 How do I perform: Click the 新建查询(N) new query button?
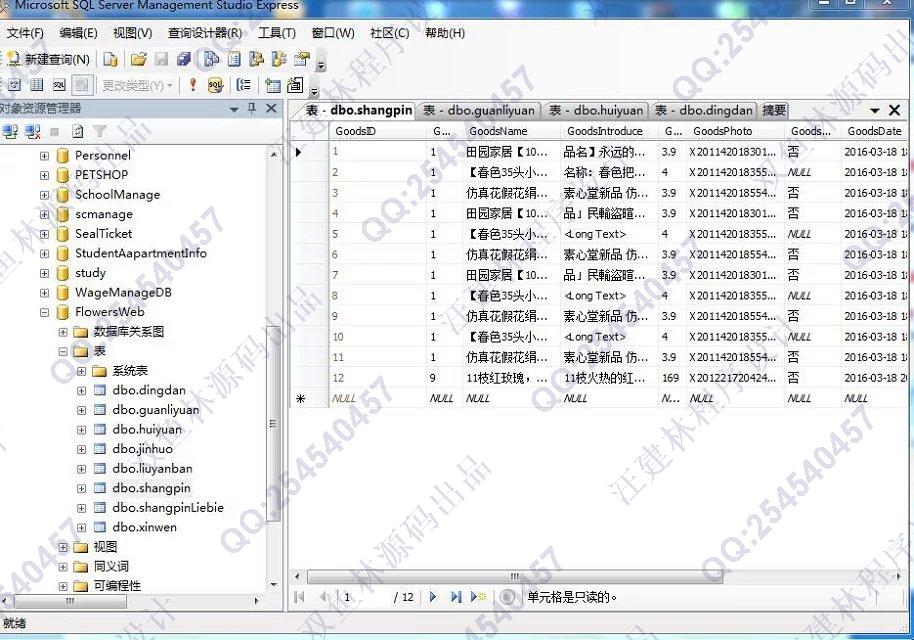tap(48, 59)
